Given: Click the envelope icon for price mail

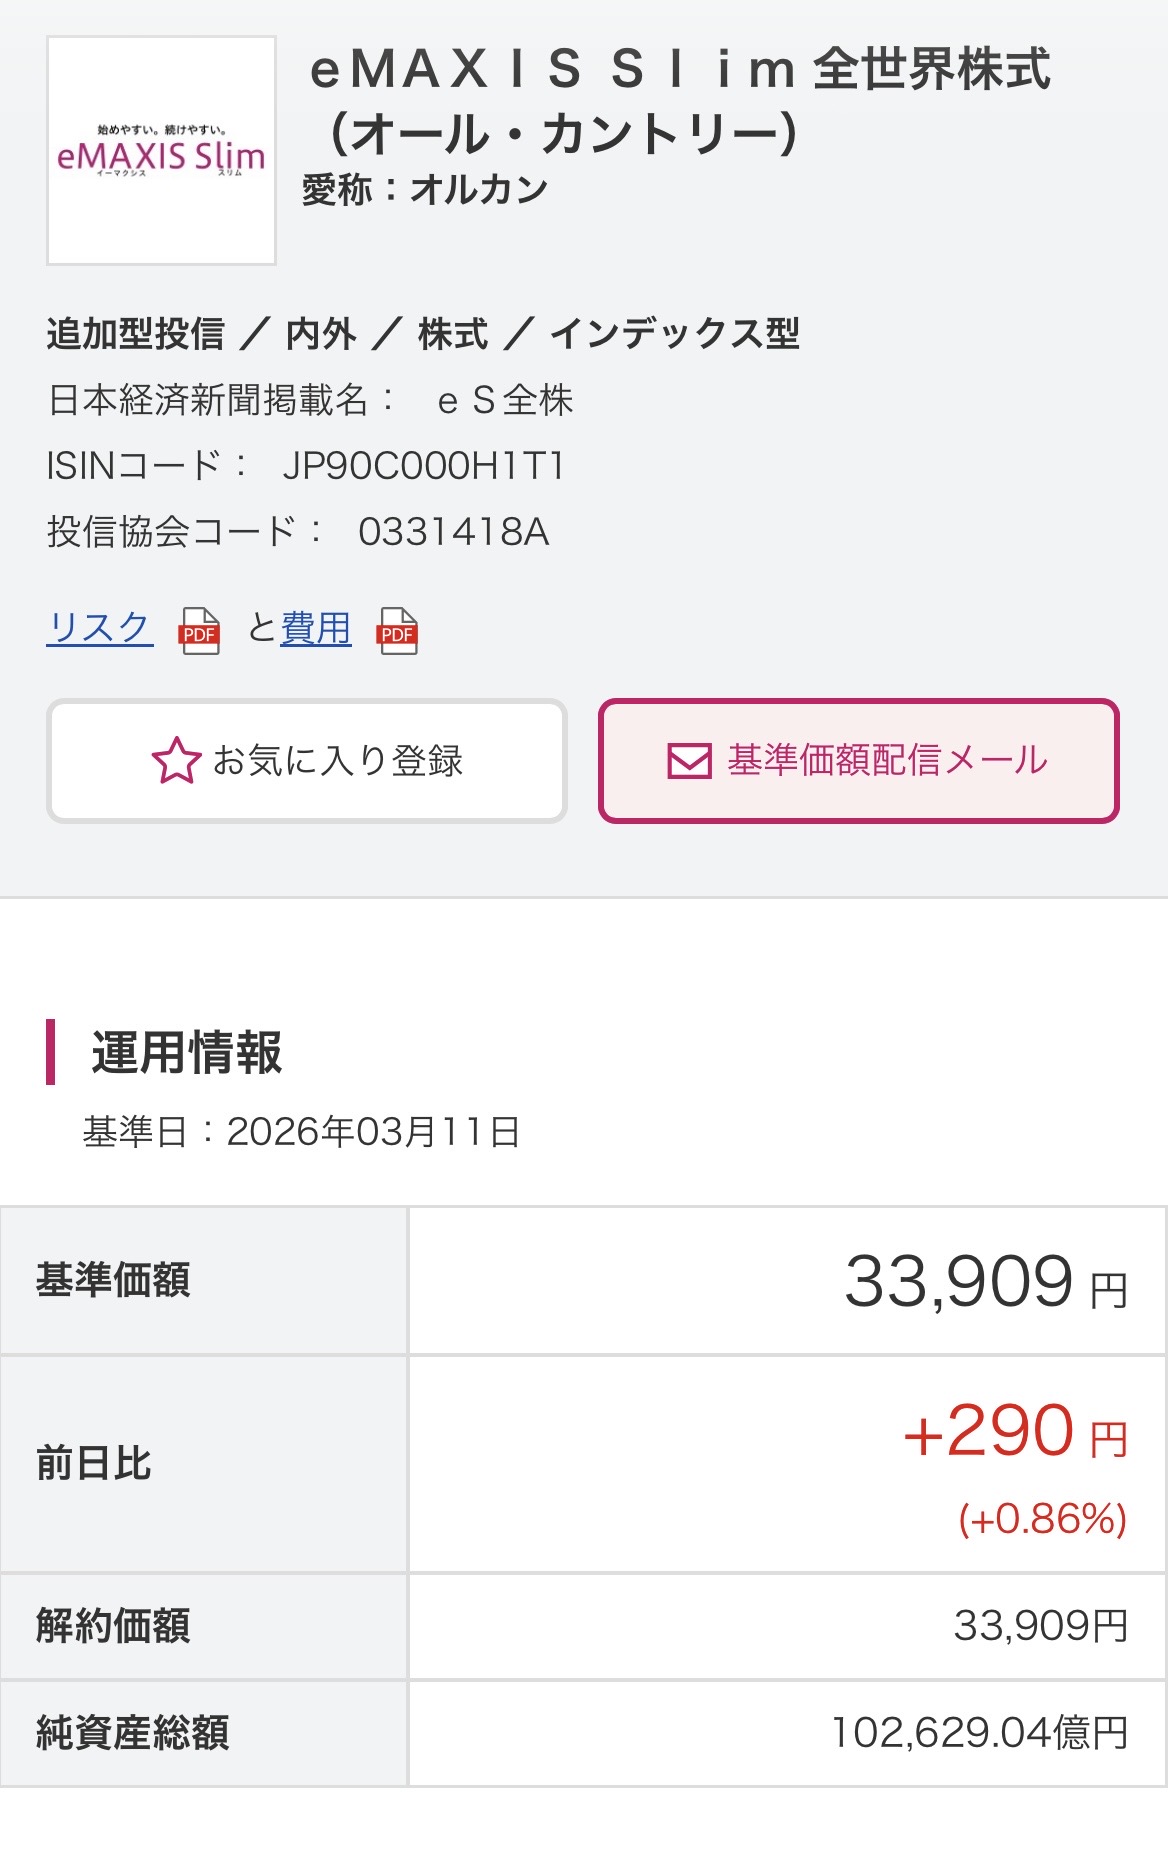Looking at the screenshot, I should pyautogui.click(x=689, y=761).
